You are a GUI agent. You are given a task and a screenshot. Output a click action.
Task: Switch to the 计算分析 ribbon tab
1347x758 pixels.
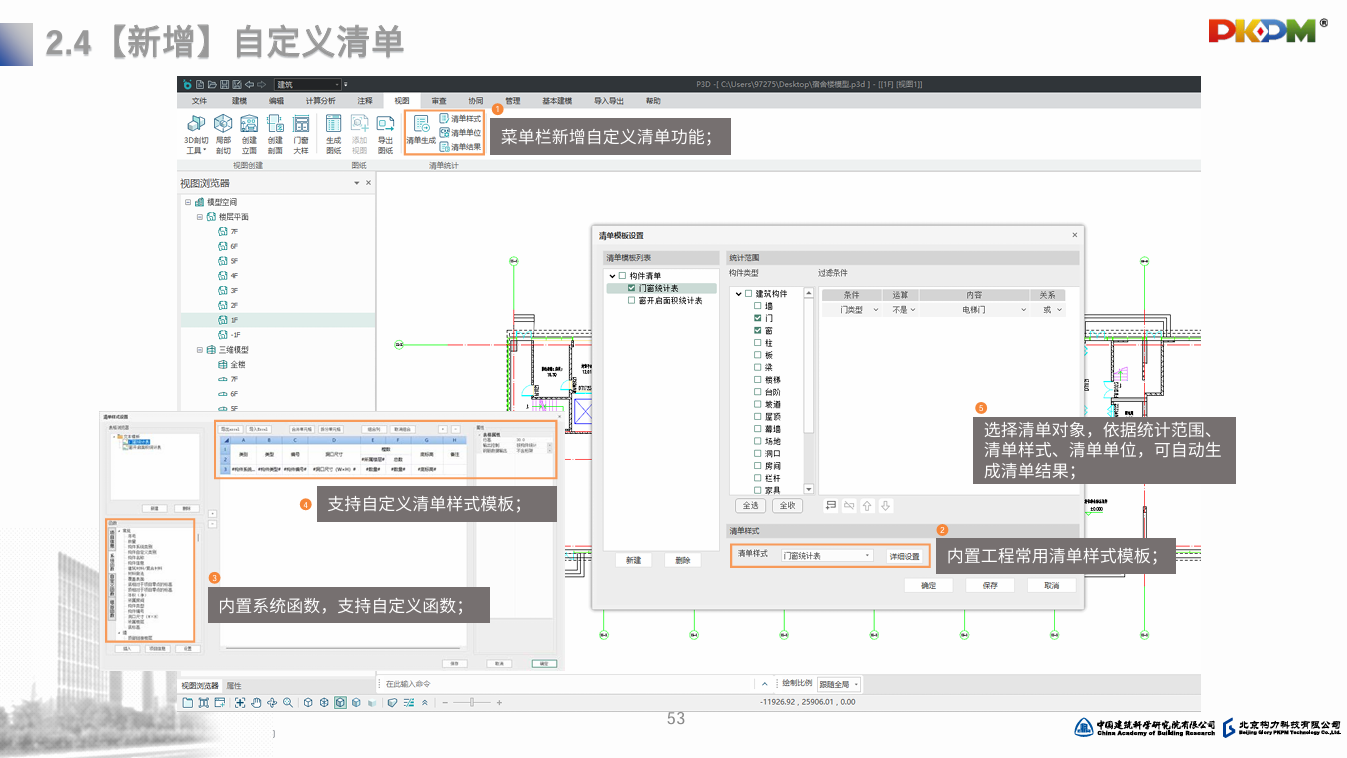point(320,101)
